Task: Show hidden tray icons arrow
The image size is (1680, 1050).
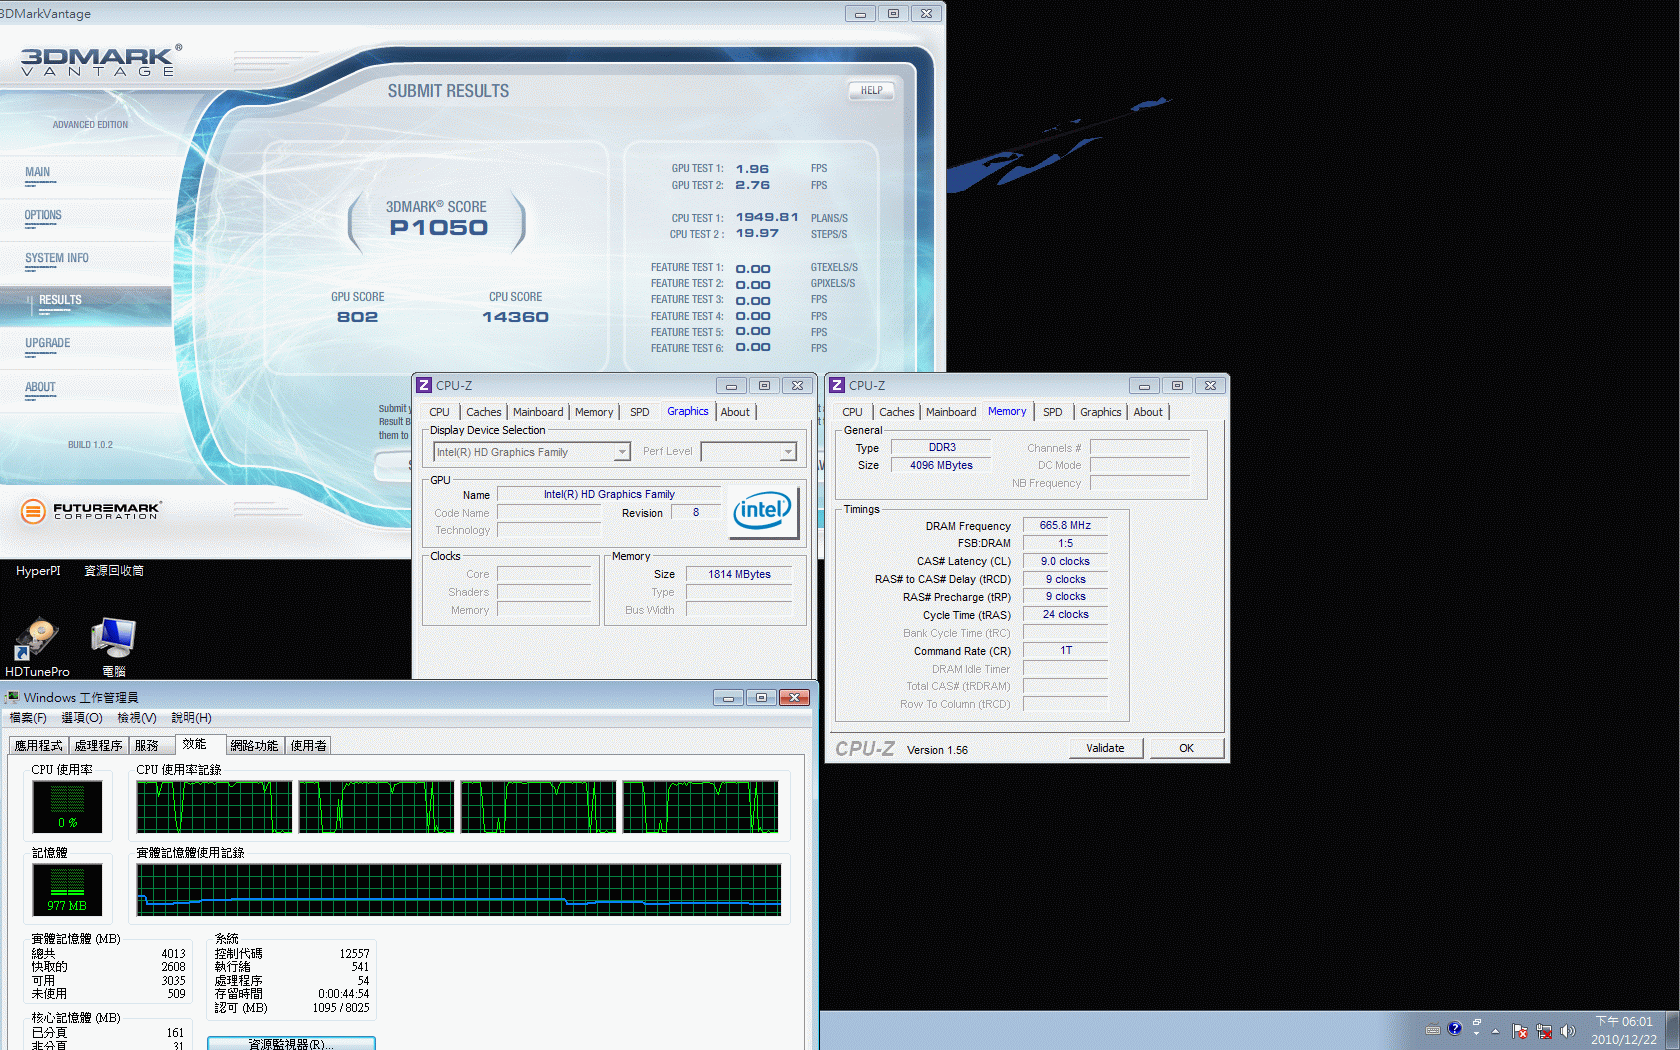Action: (x=1496, y=1030)
